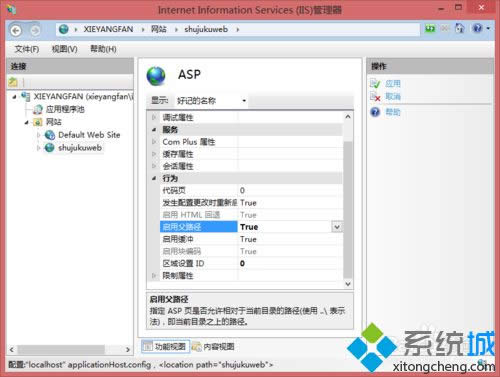Click property grid scrollbar down arrow
The width and height of the screenshot is (500, 377).
tap(348, 284)
